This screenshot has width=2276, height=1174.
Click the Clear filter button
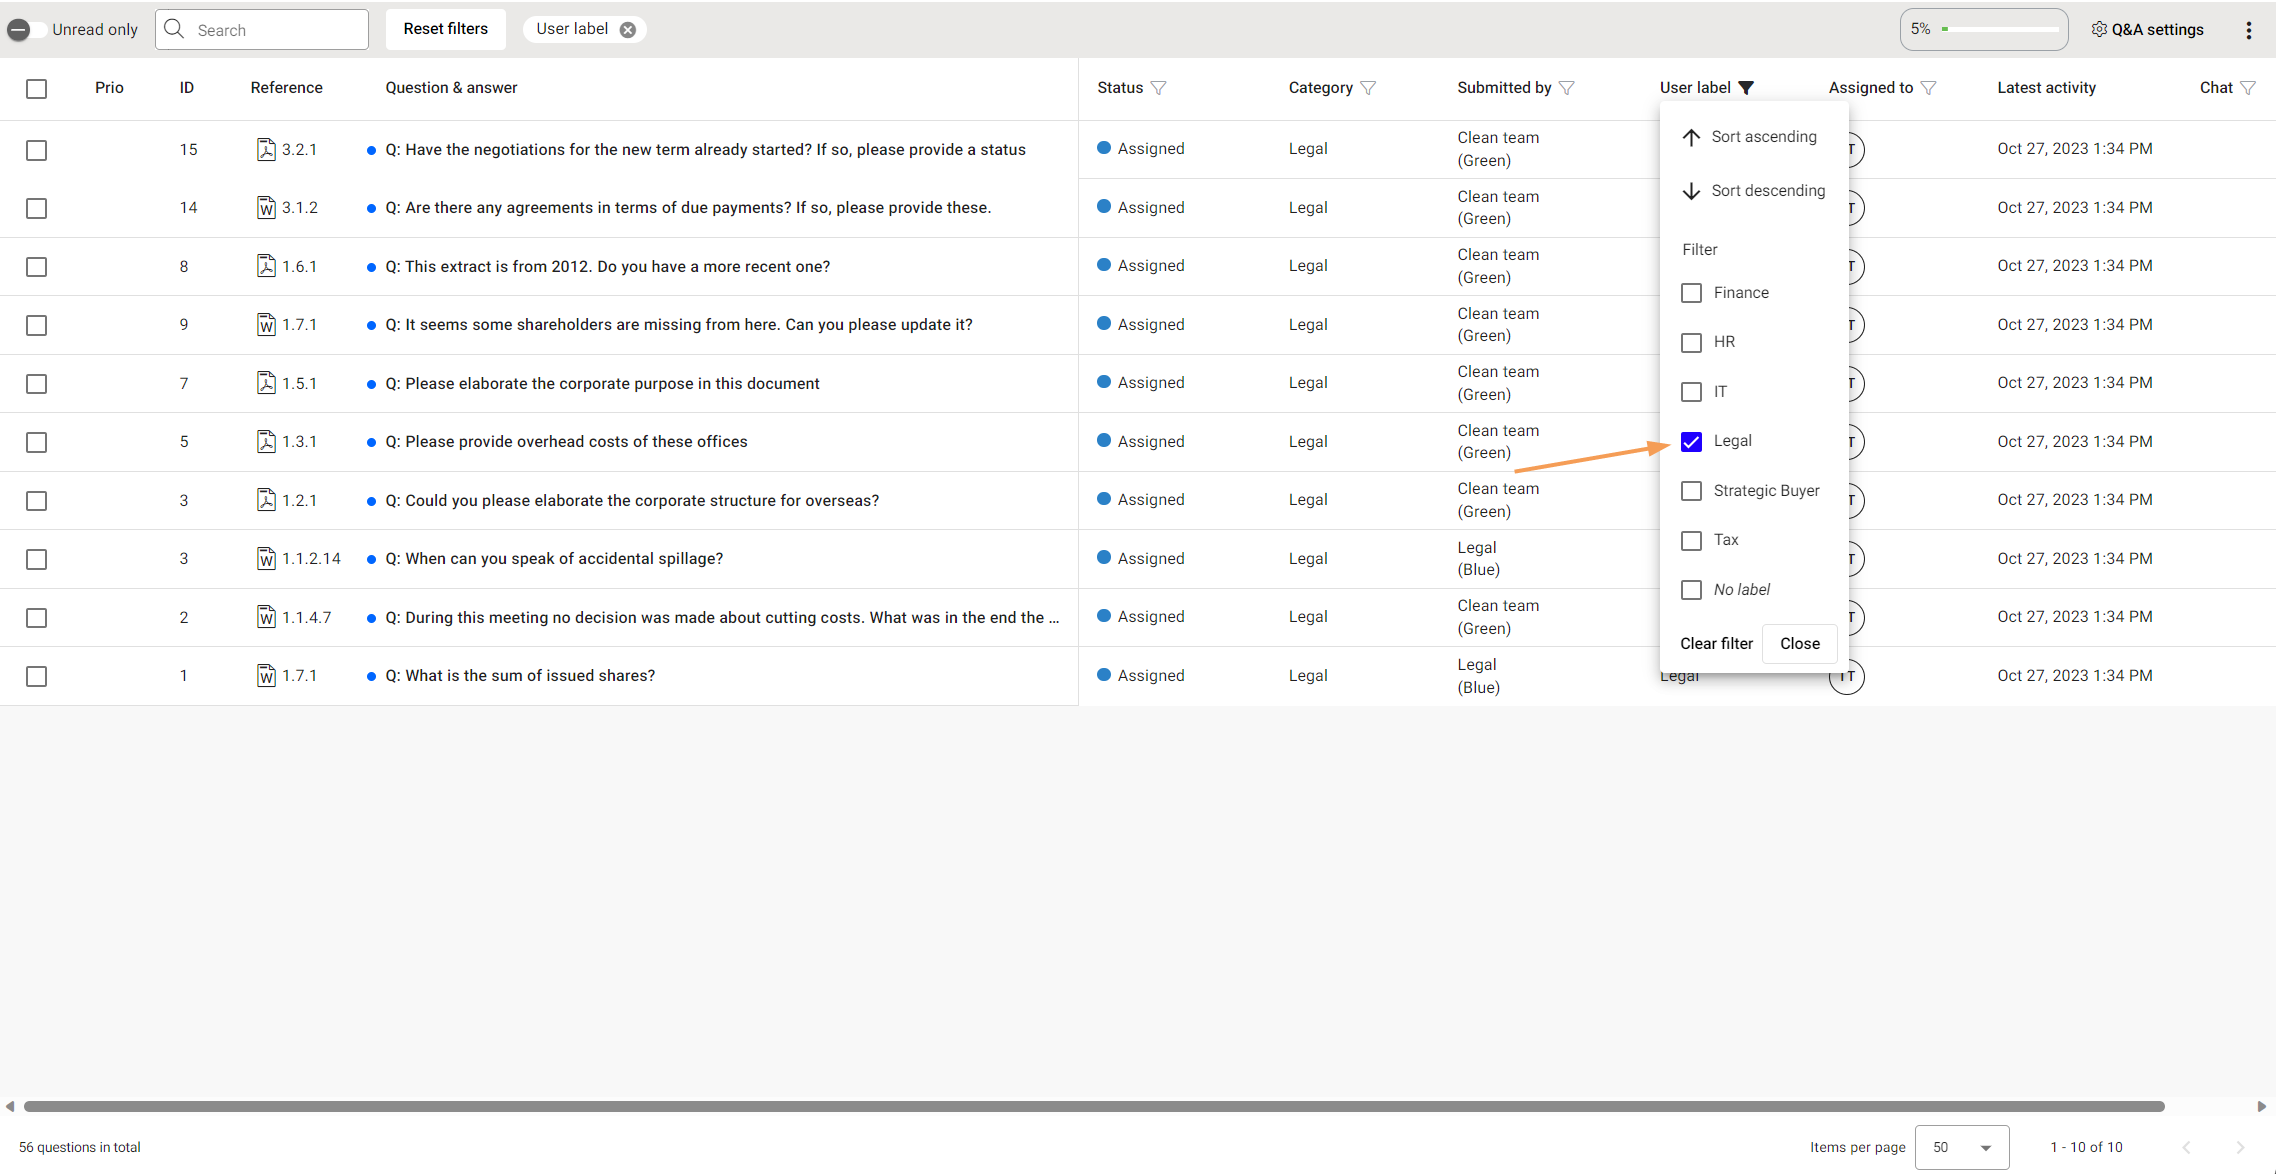pyautogui.click(x=1716, y=644)
